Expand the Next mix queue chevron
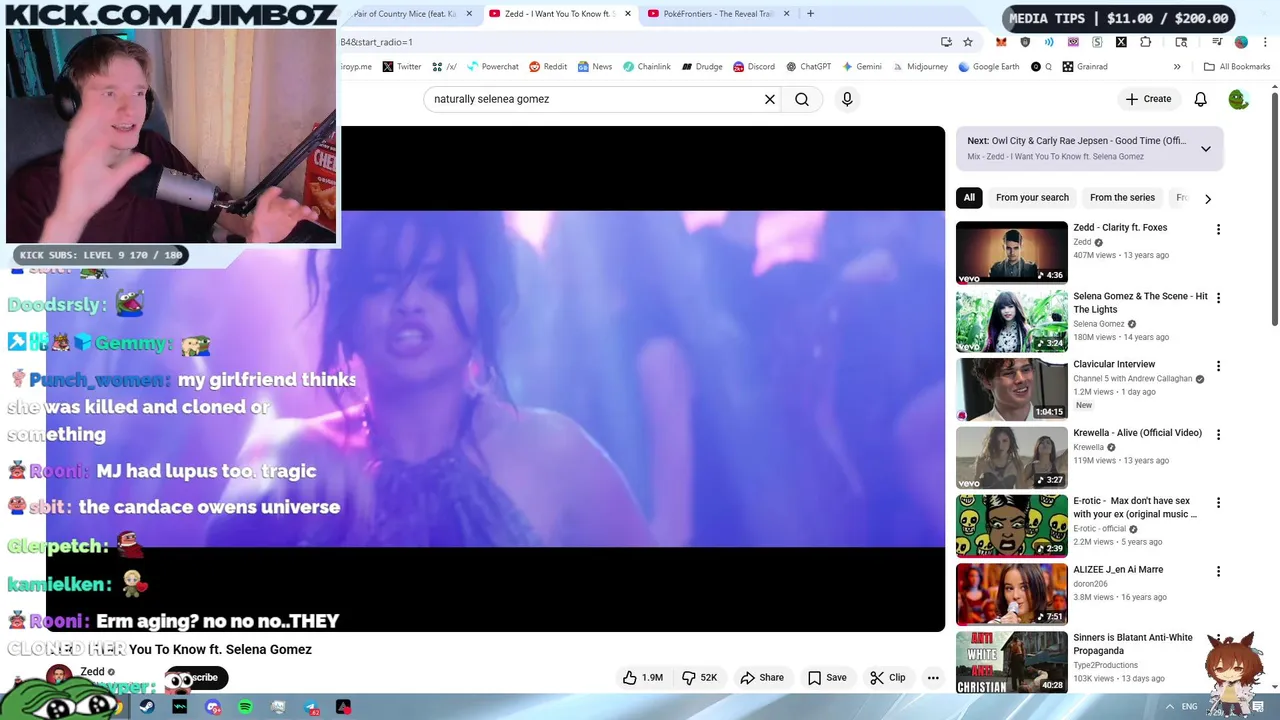Viewport: 1280px width, 720px height. click(1206, 148)
